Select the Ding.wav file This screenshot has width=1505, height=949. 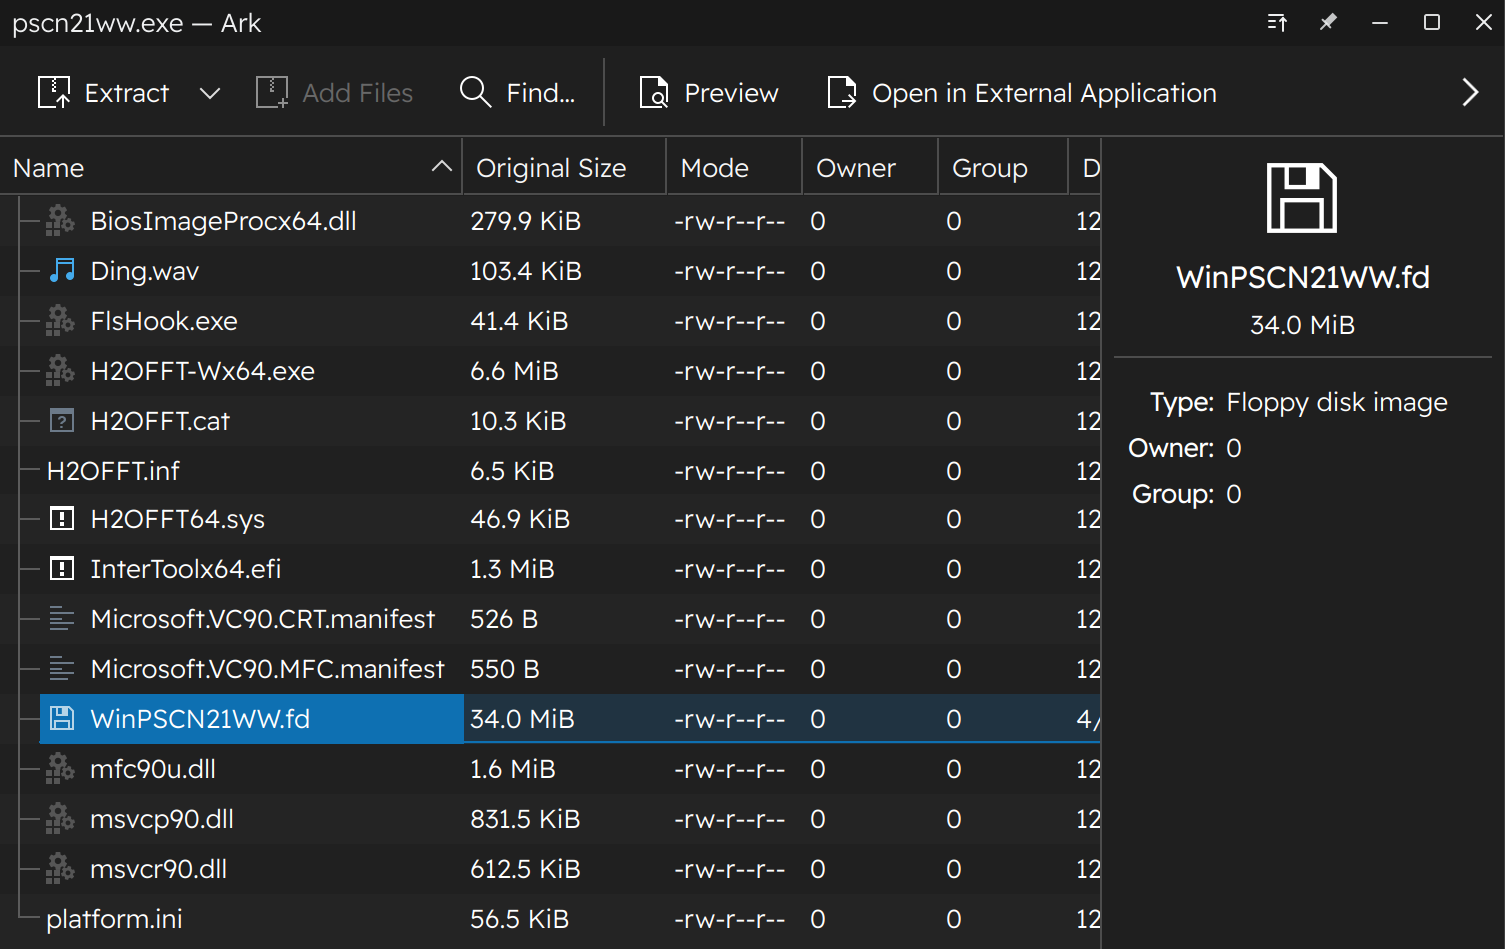click(144, 271)
